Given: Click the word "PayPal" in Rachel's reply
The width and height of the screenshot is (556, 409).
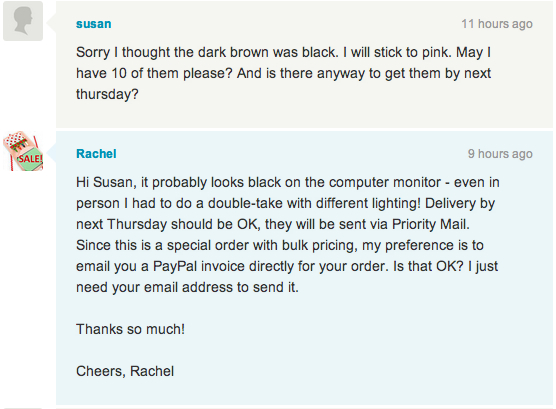Looking at the screenshot, I should point(175,266).
